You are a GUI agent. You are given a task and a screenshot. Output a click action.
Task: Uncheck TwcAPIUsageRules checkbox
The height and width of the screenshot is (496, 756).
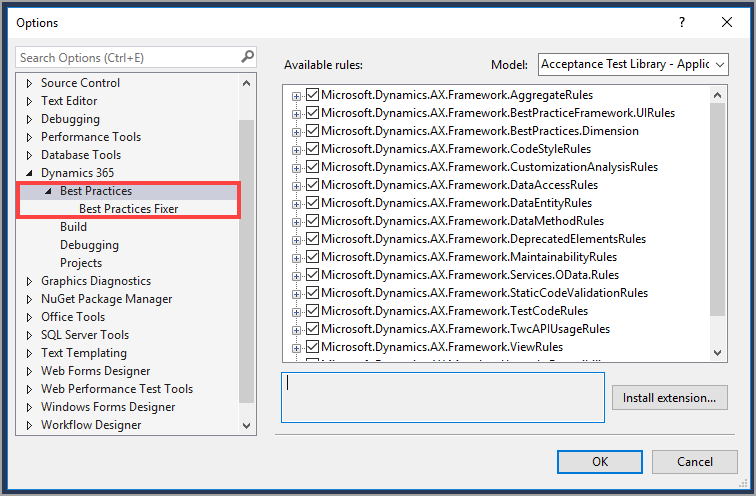312,328
